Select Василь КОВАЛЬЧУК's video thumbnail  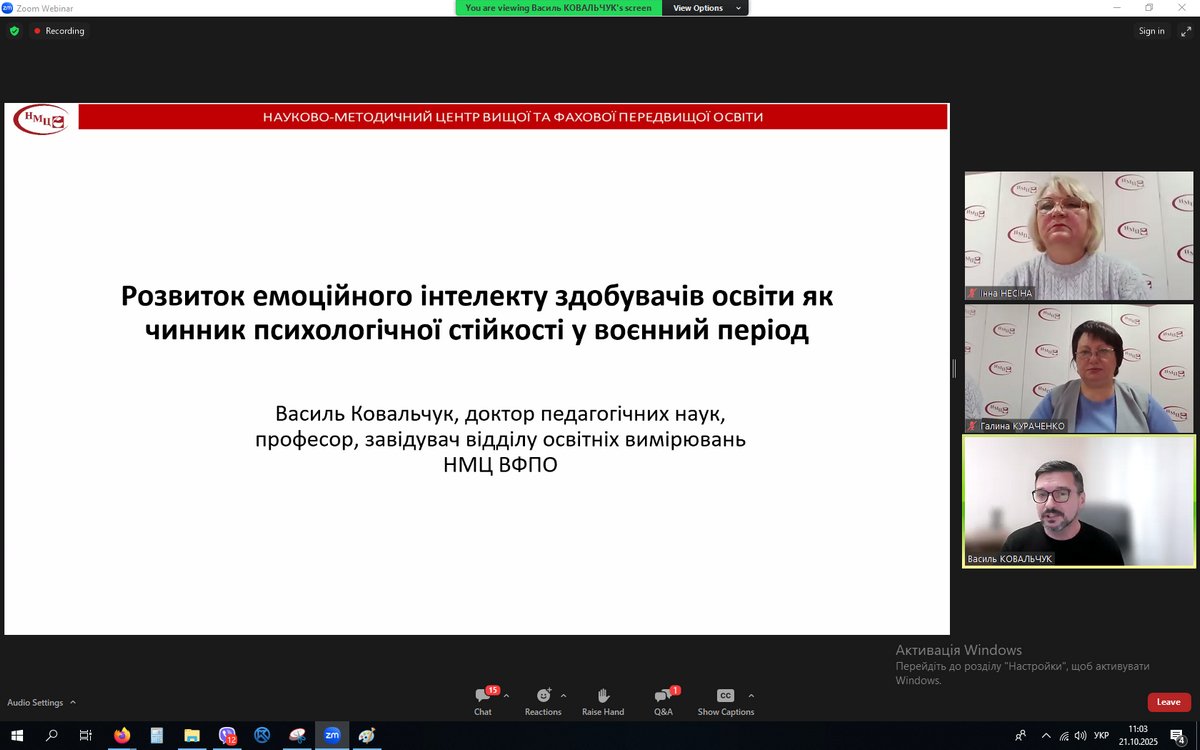click(x=1079, y=501)
